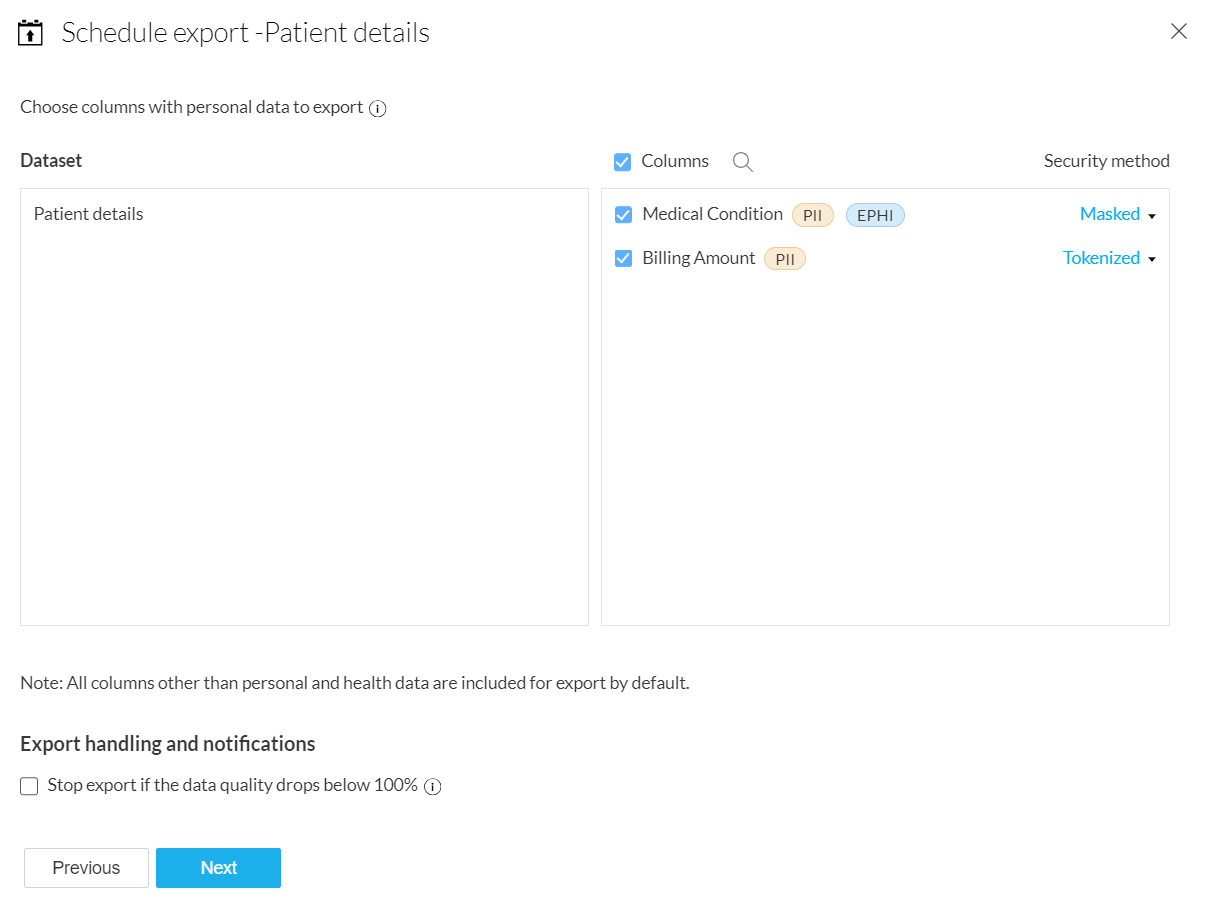Click the PII tag on Billing Amount

click(x=784, y=259)
